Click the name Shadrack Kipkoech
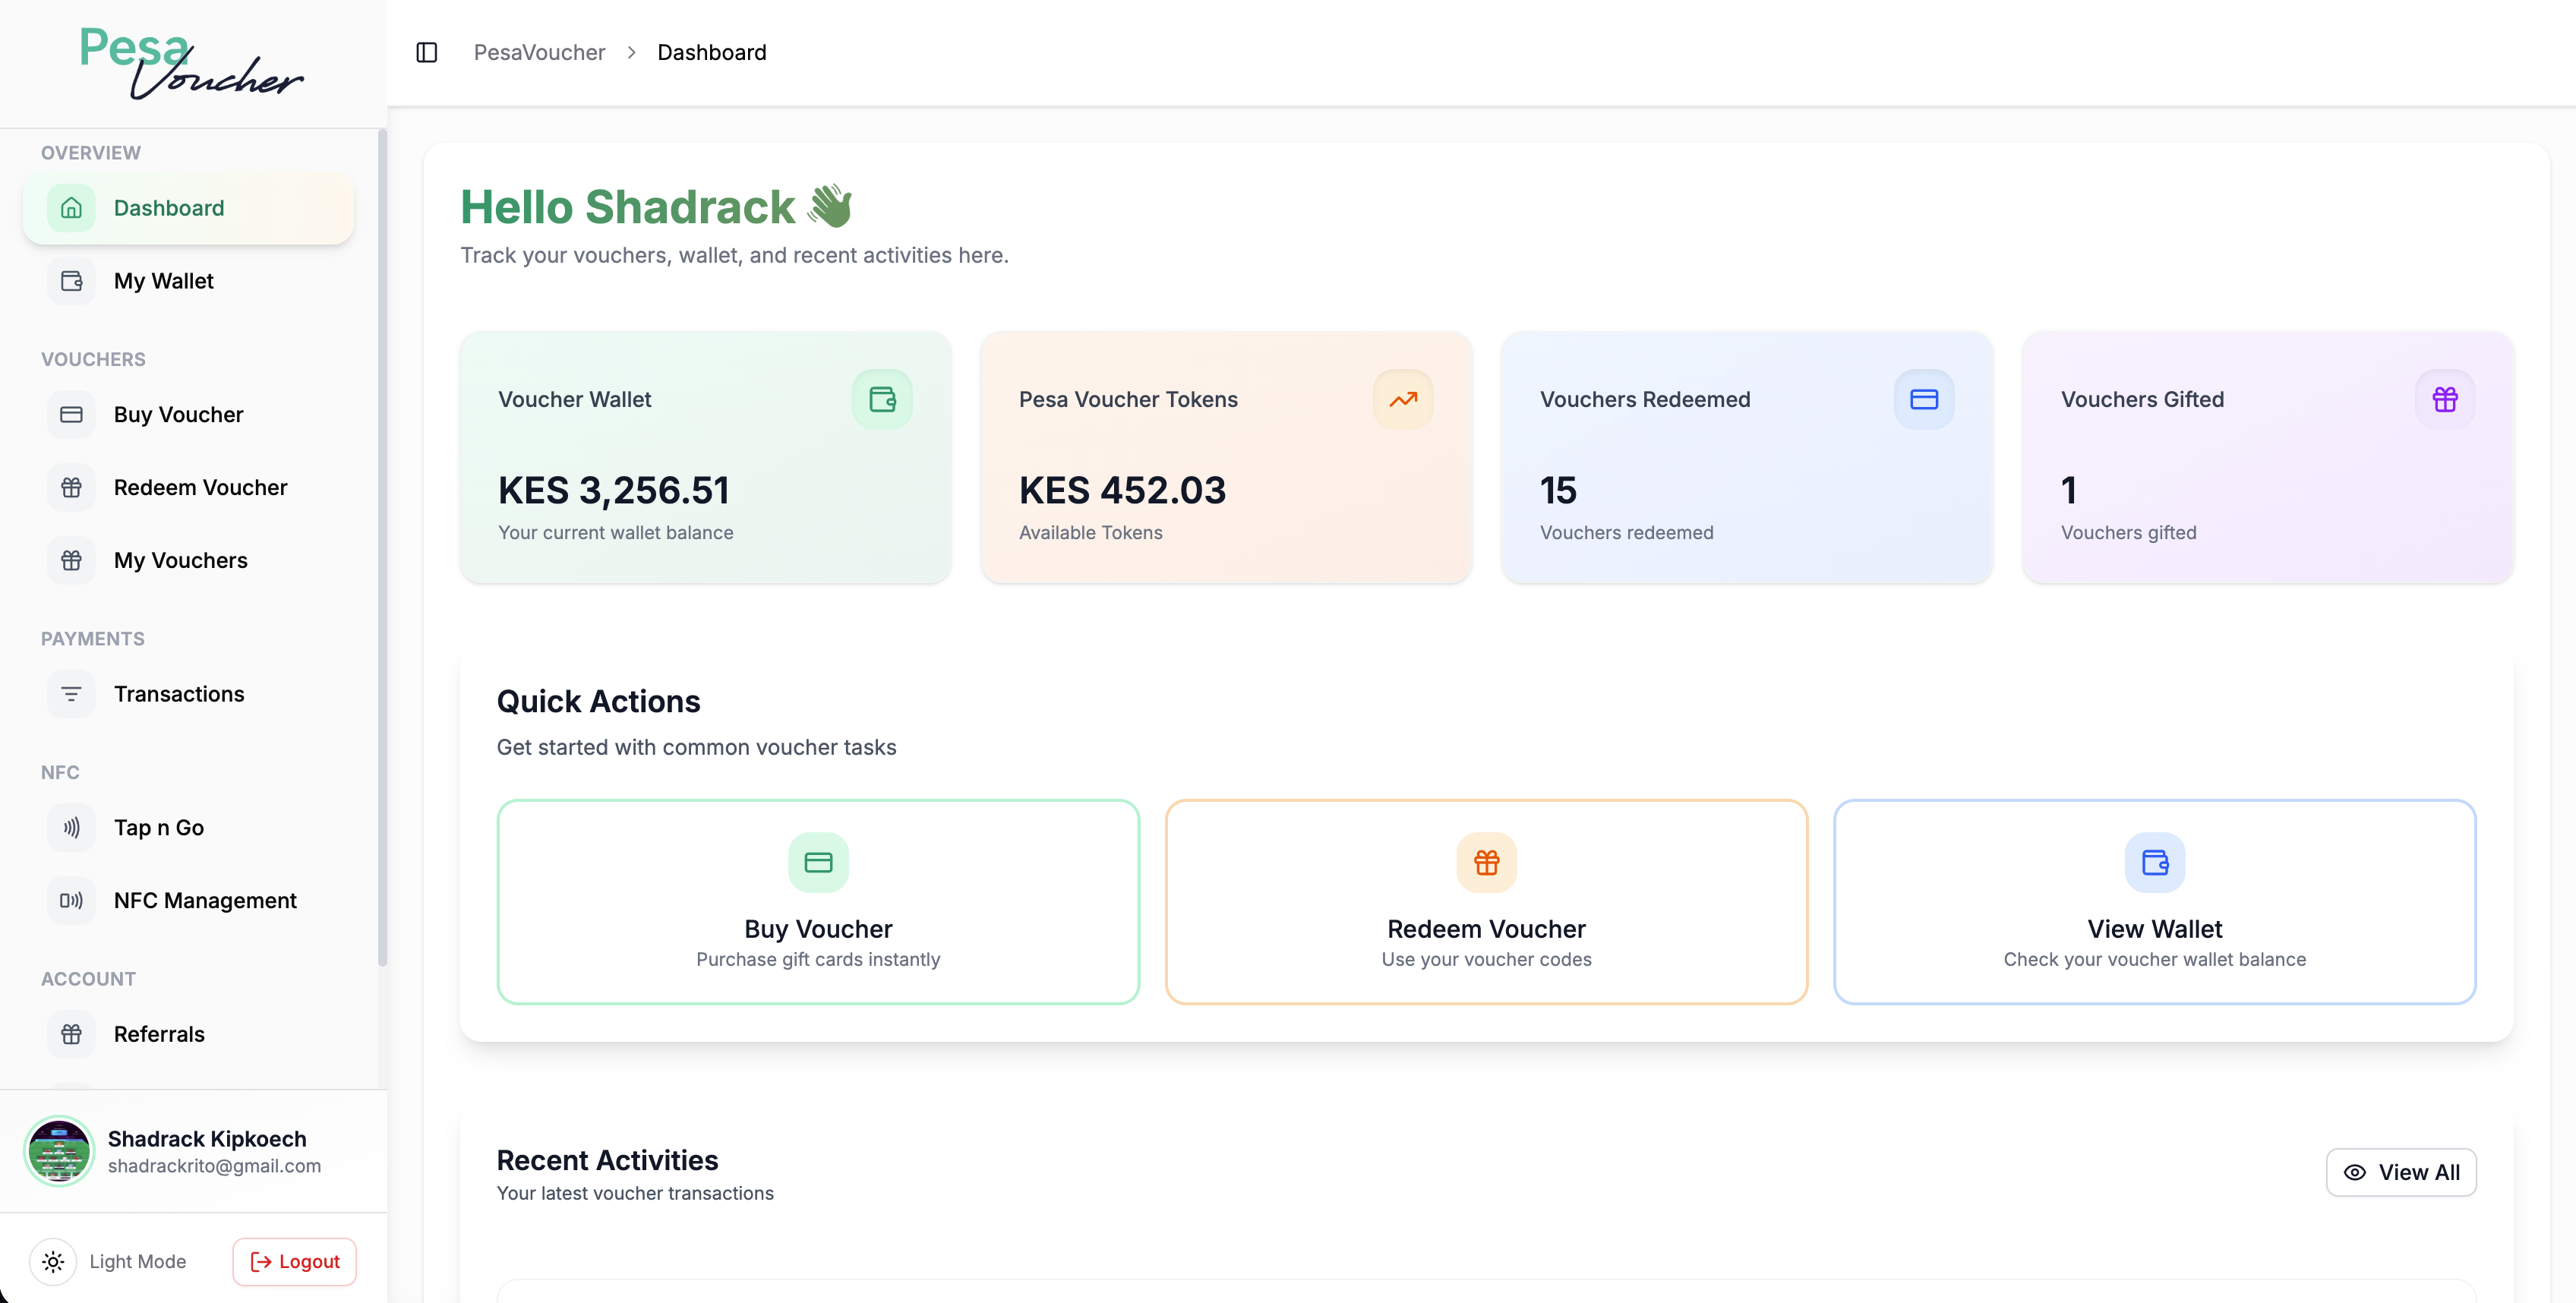 pyautogui.click(x=207, y=1139)
